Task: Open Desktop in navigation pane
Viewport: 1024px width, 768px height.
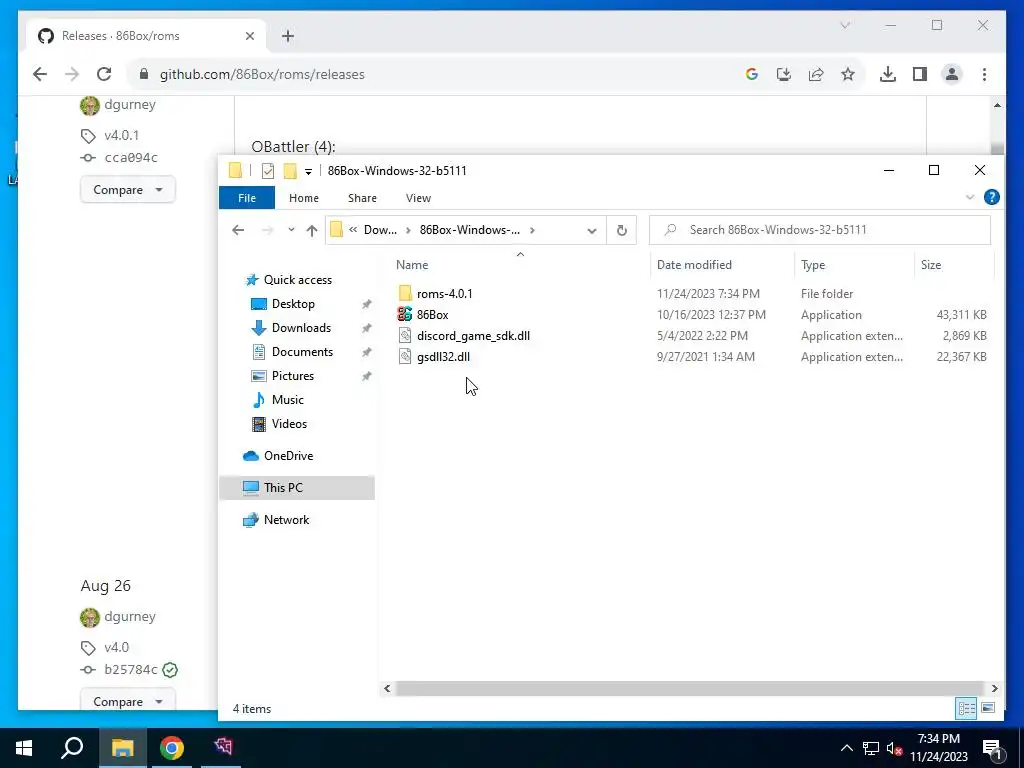Action: [x=293, y=304]
